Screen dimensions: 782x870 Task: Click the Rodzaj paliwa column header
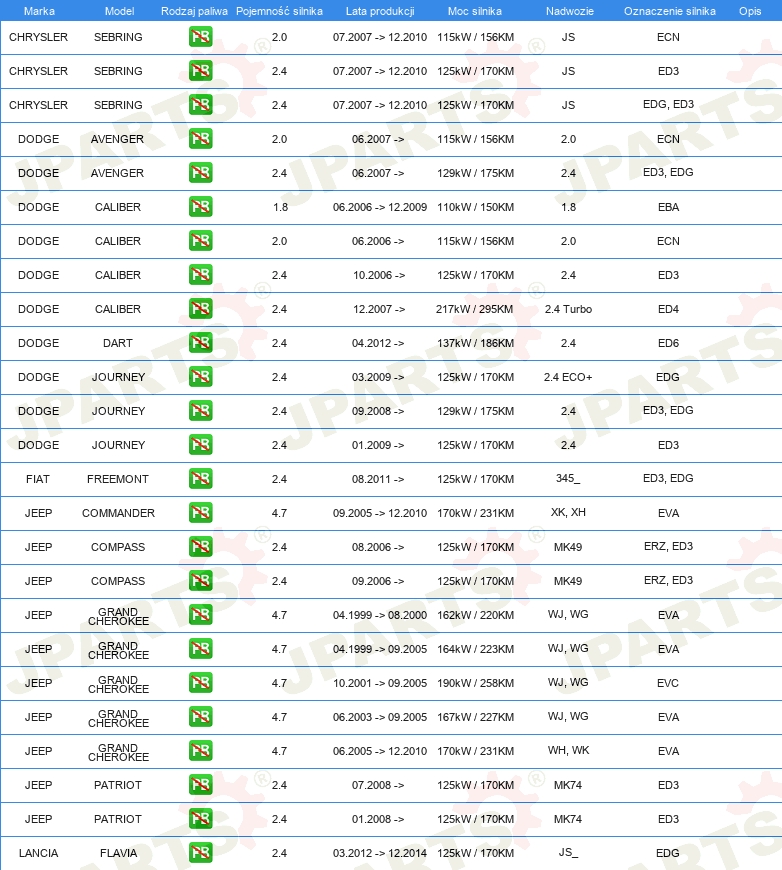pyautogui.click(x=194, y=11)
